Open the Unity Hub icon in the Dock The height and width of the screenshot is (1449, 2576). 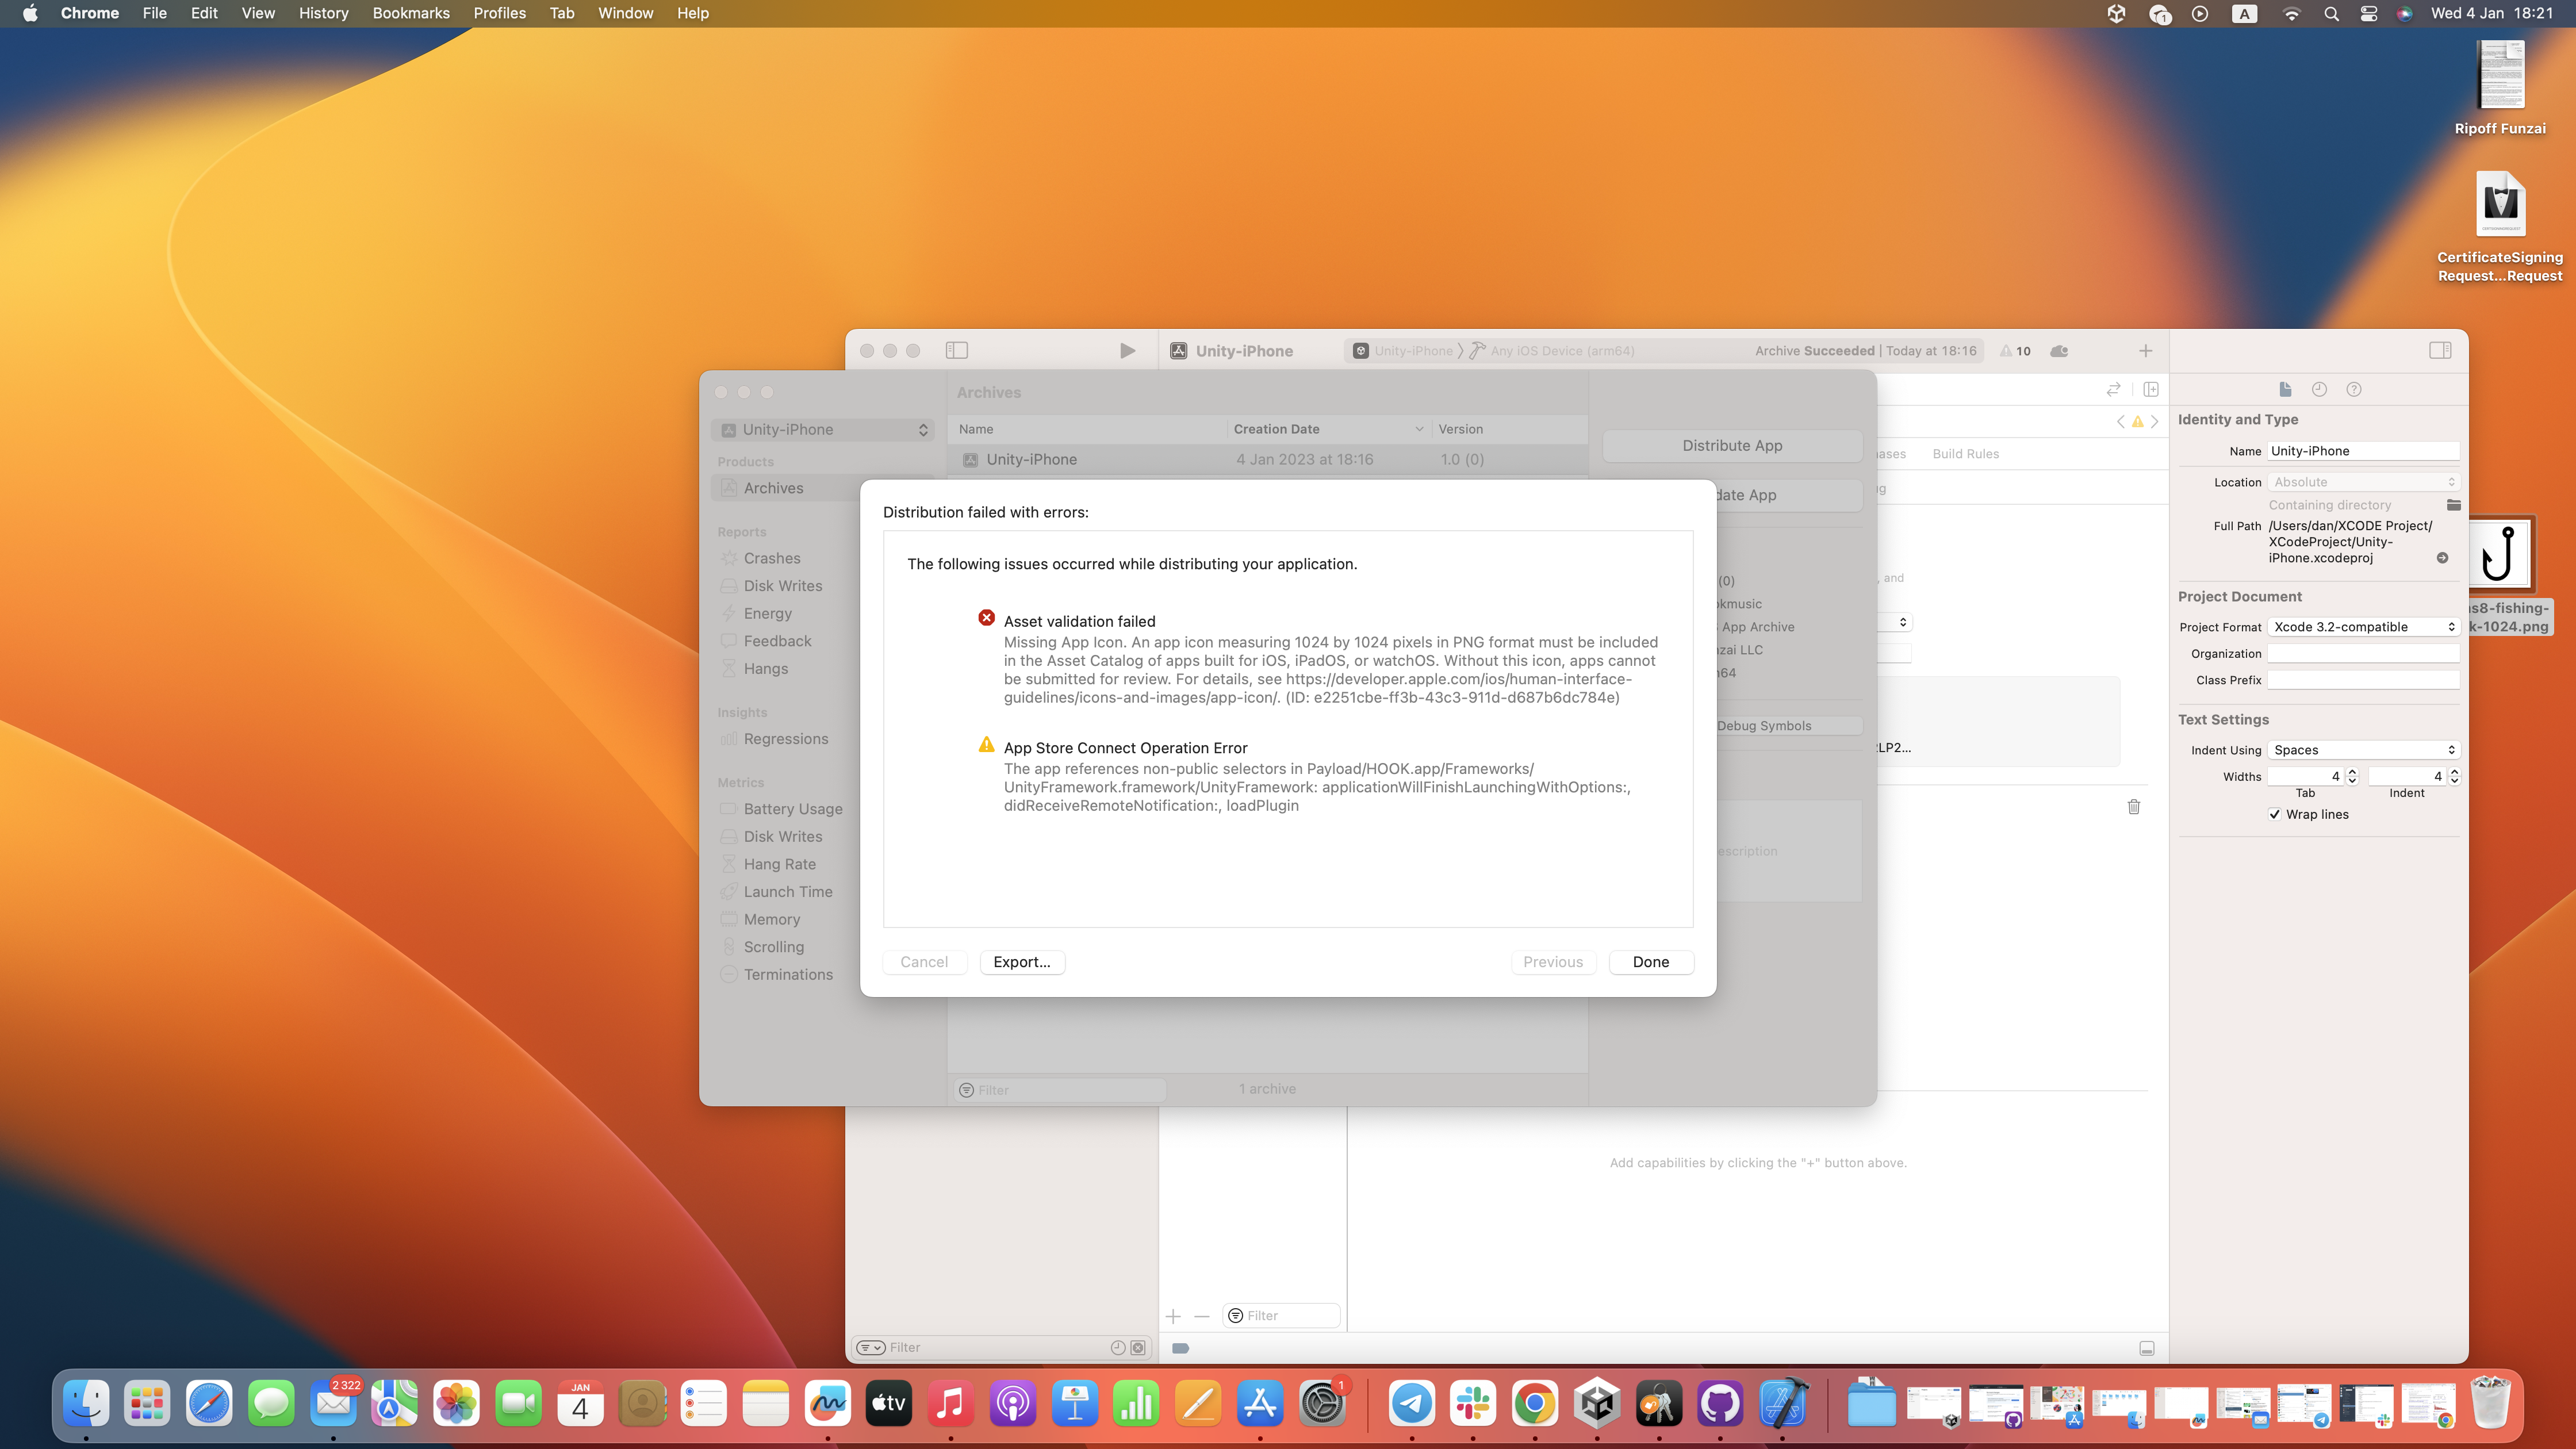1597,1404
